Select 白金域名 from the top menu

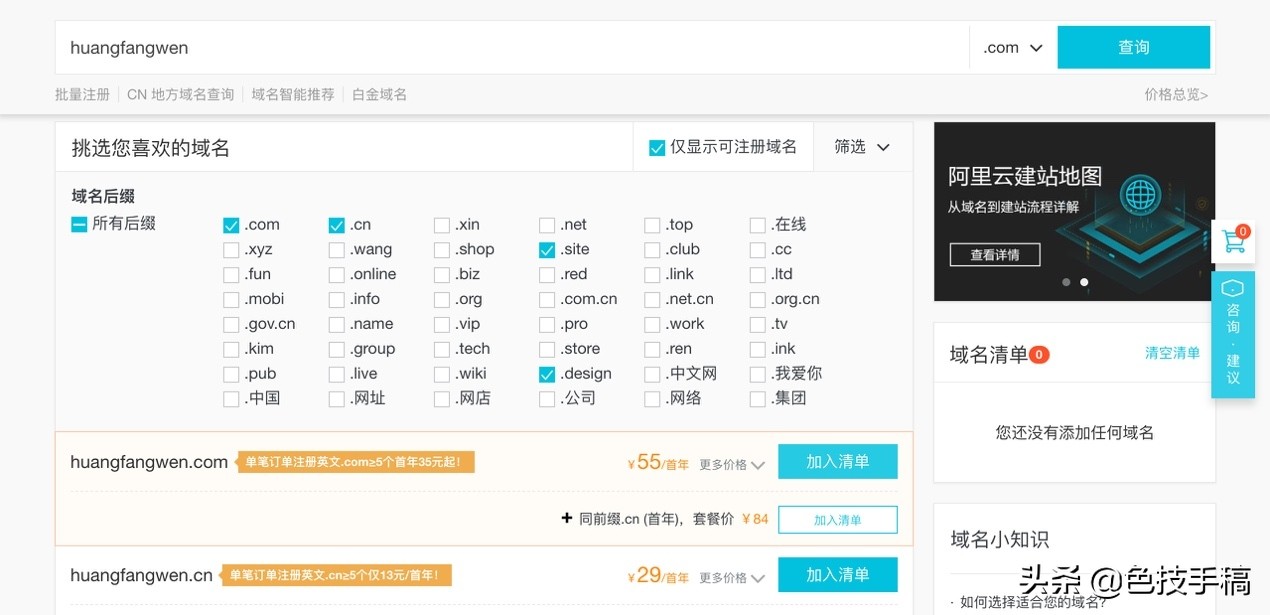[378, 94]
